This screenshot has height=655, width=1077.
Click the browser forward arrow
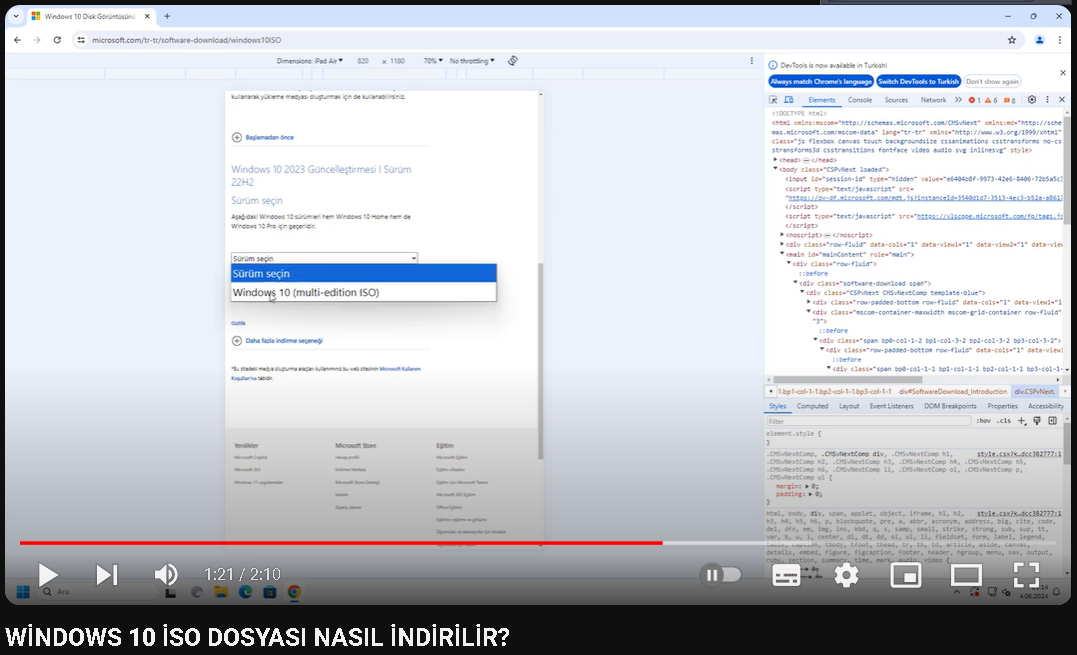click(37, 40)
